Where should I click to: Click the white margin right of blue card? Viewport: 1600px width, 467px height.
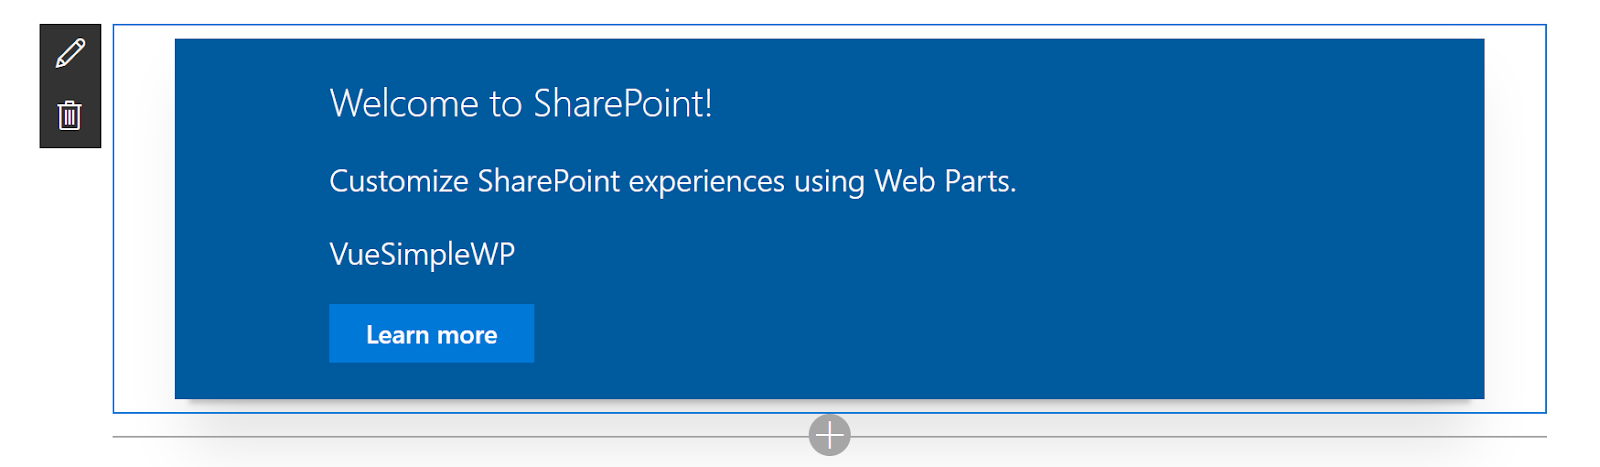coord(1515,218)
